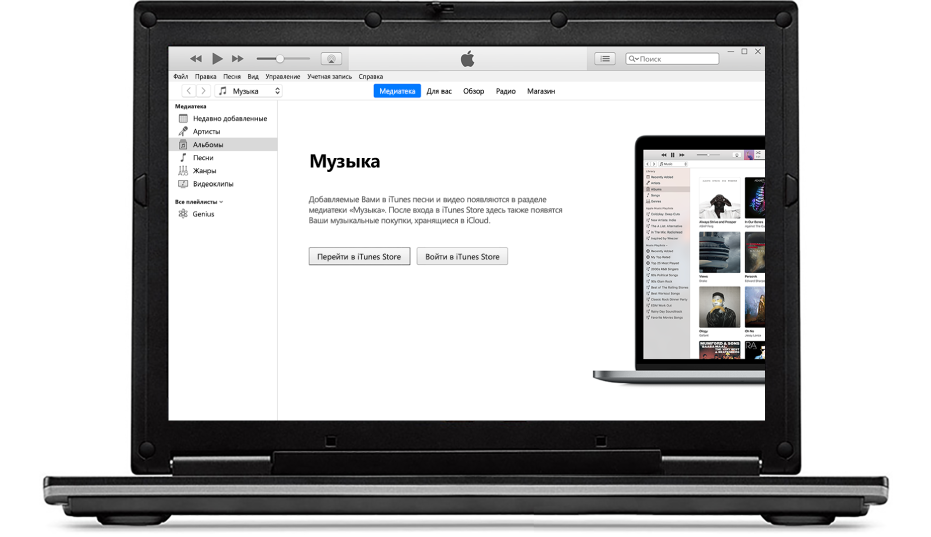Click the Genius atom icon
The image size is (931, 537).
183,214
